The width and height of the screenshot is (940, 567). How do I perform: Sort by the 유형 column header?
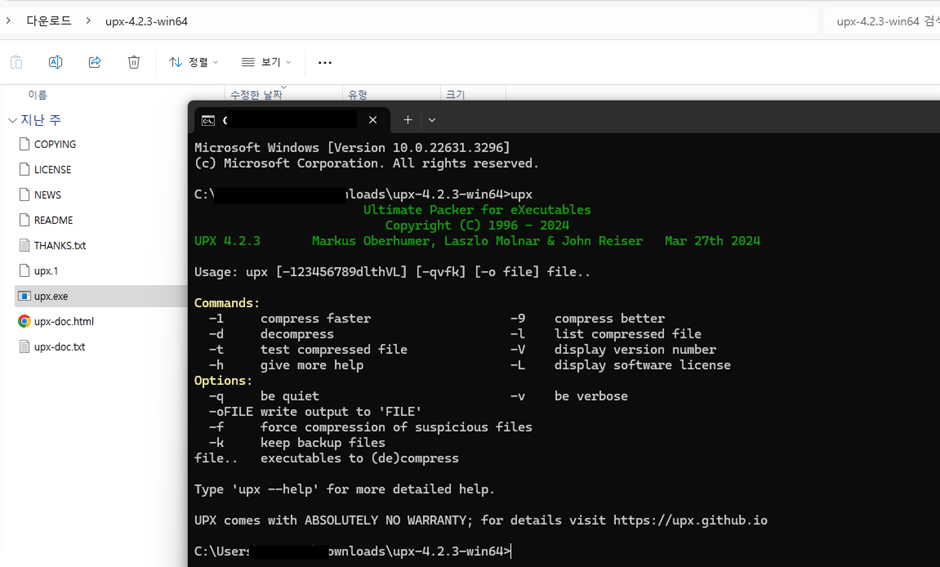pos(357,95)
